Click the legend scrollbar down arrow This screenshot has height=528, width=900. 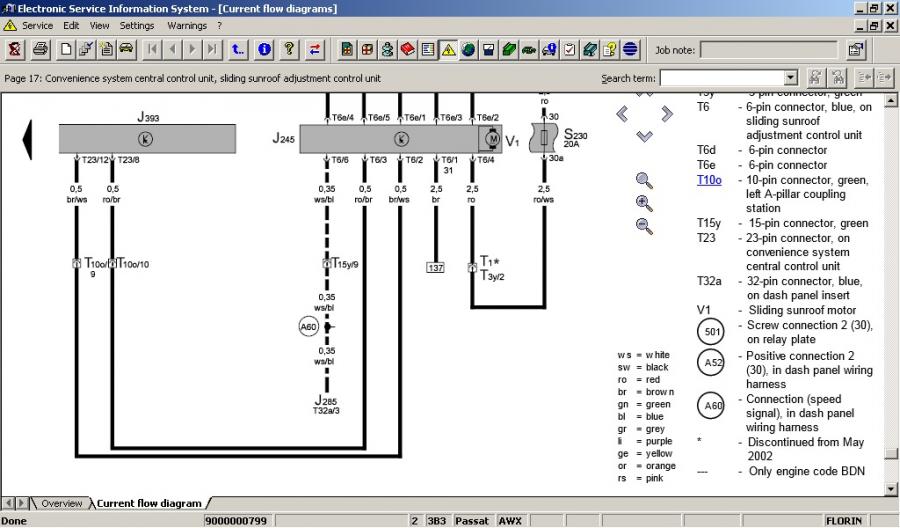[x=892, y=488]
